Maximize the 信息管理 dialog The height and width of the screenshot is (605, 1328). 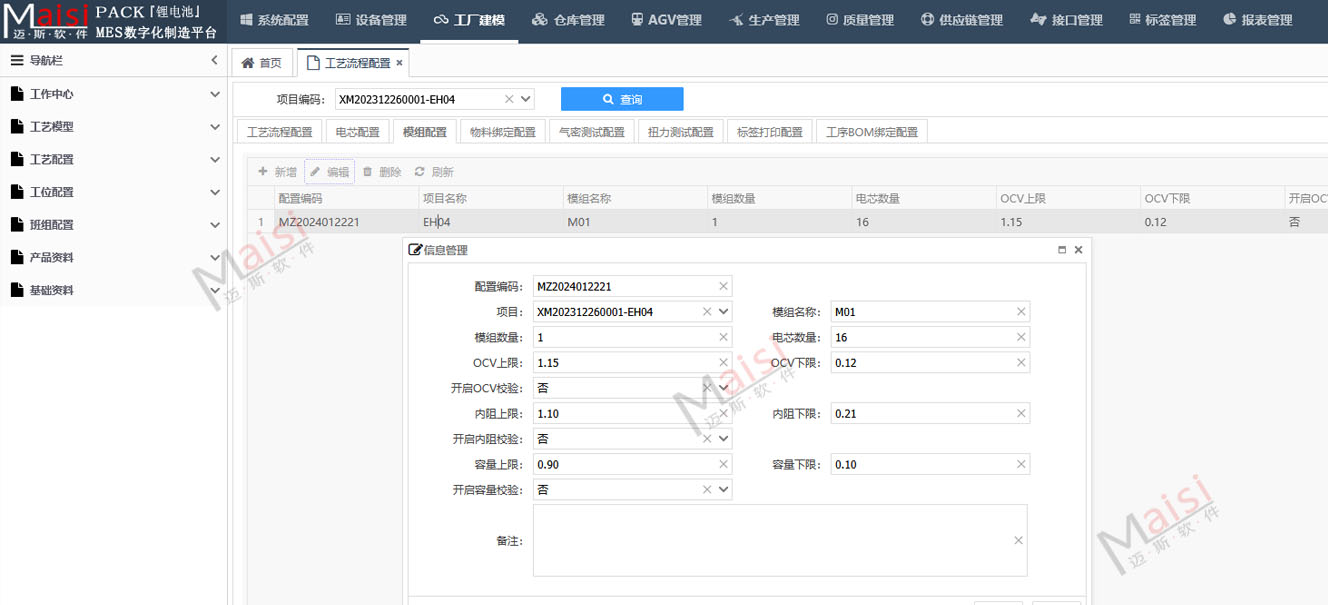tap(1061, 249)
